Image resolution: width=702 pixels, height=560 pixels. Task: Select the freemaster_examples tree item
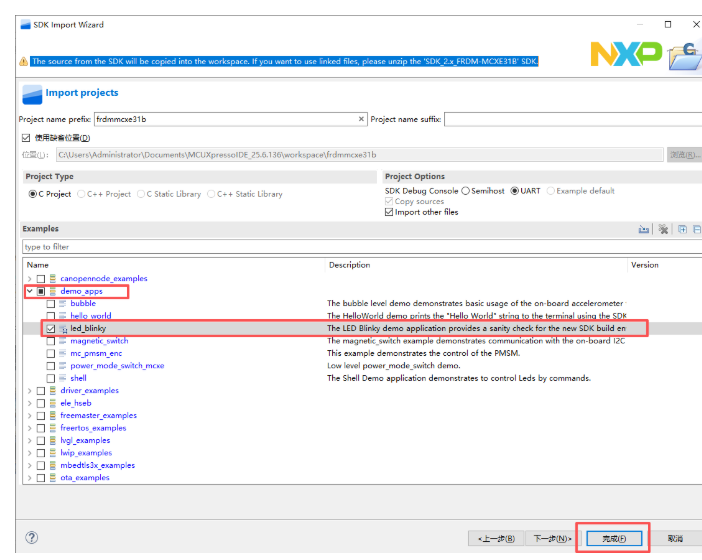(98, 415)
